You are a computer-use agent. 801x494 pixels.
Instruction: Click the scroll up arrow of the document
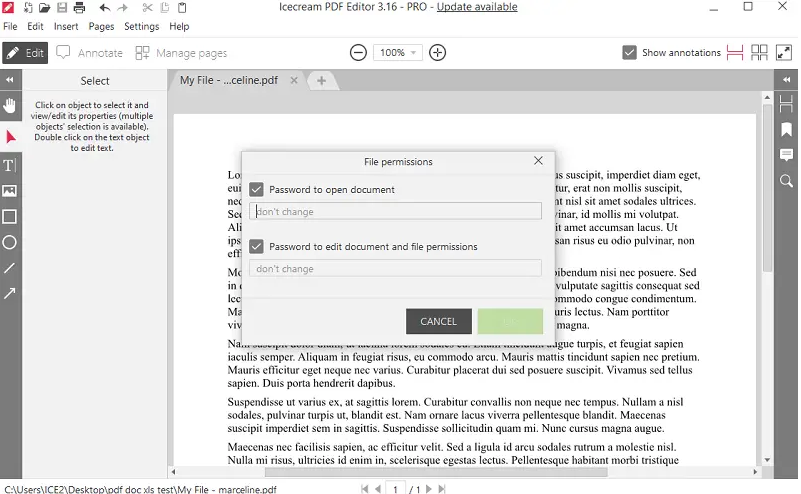tap(767, 97)
